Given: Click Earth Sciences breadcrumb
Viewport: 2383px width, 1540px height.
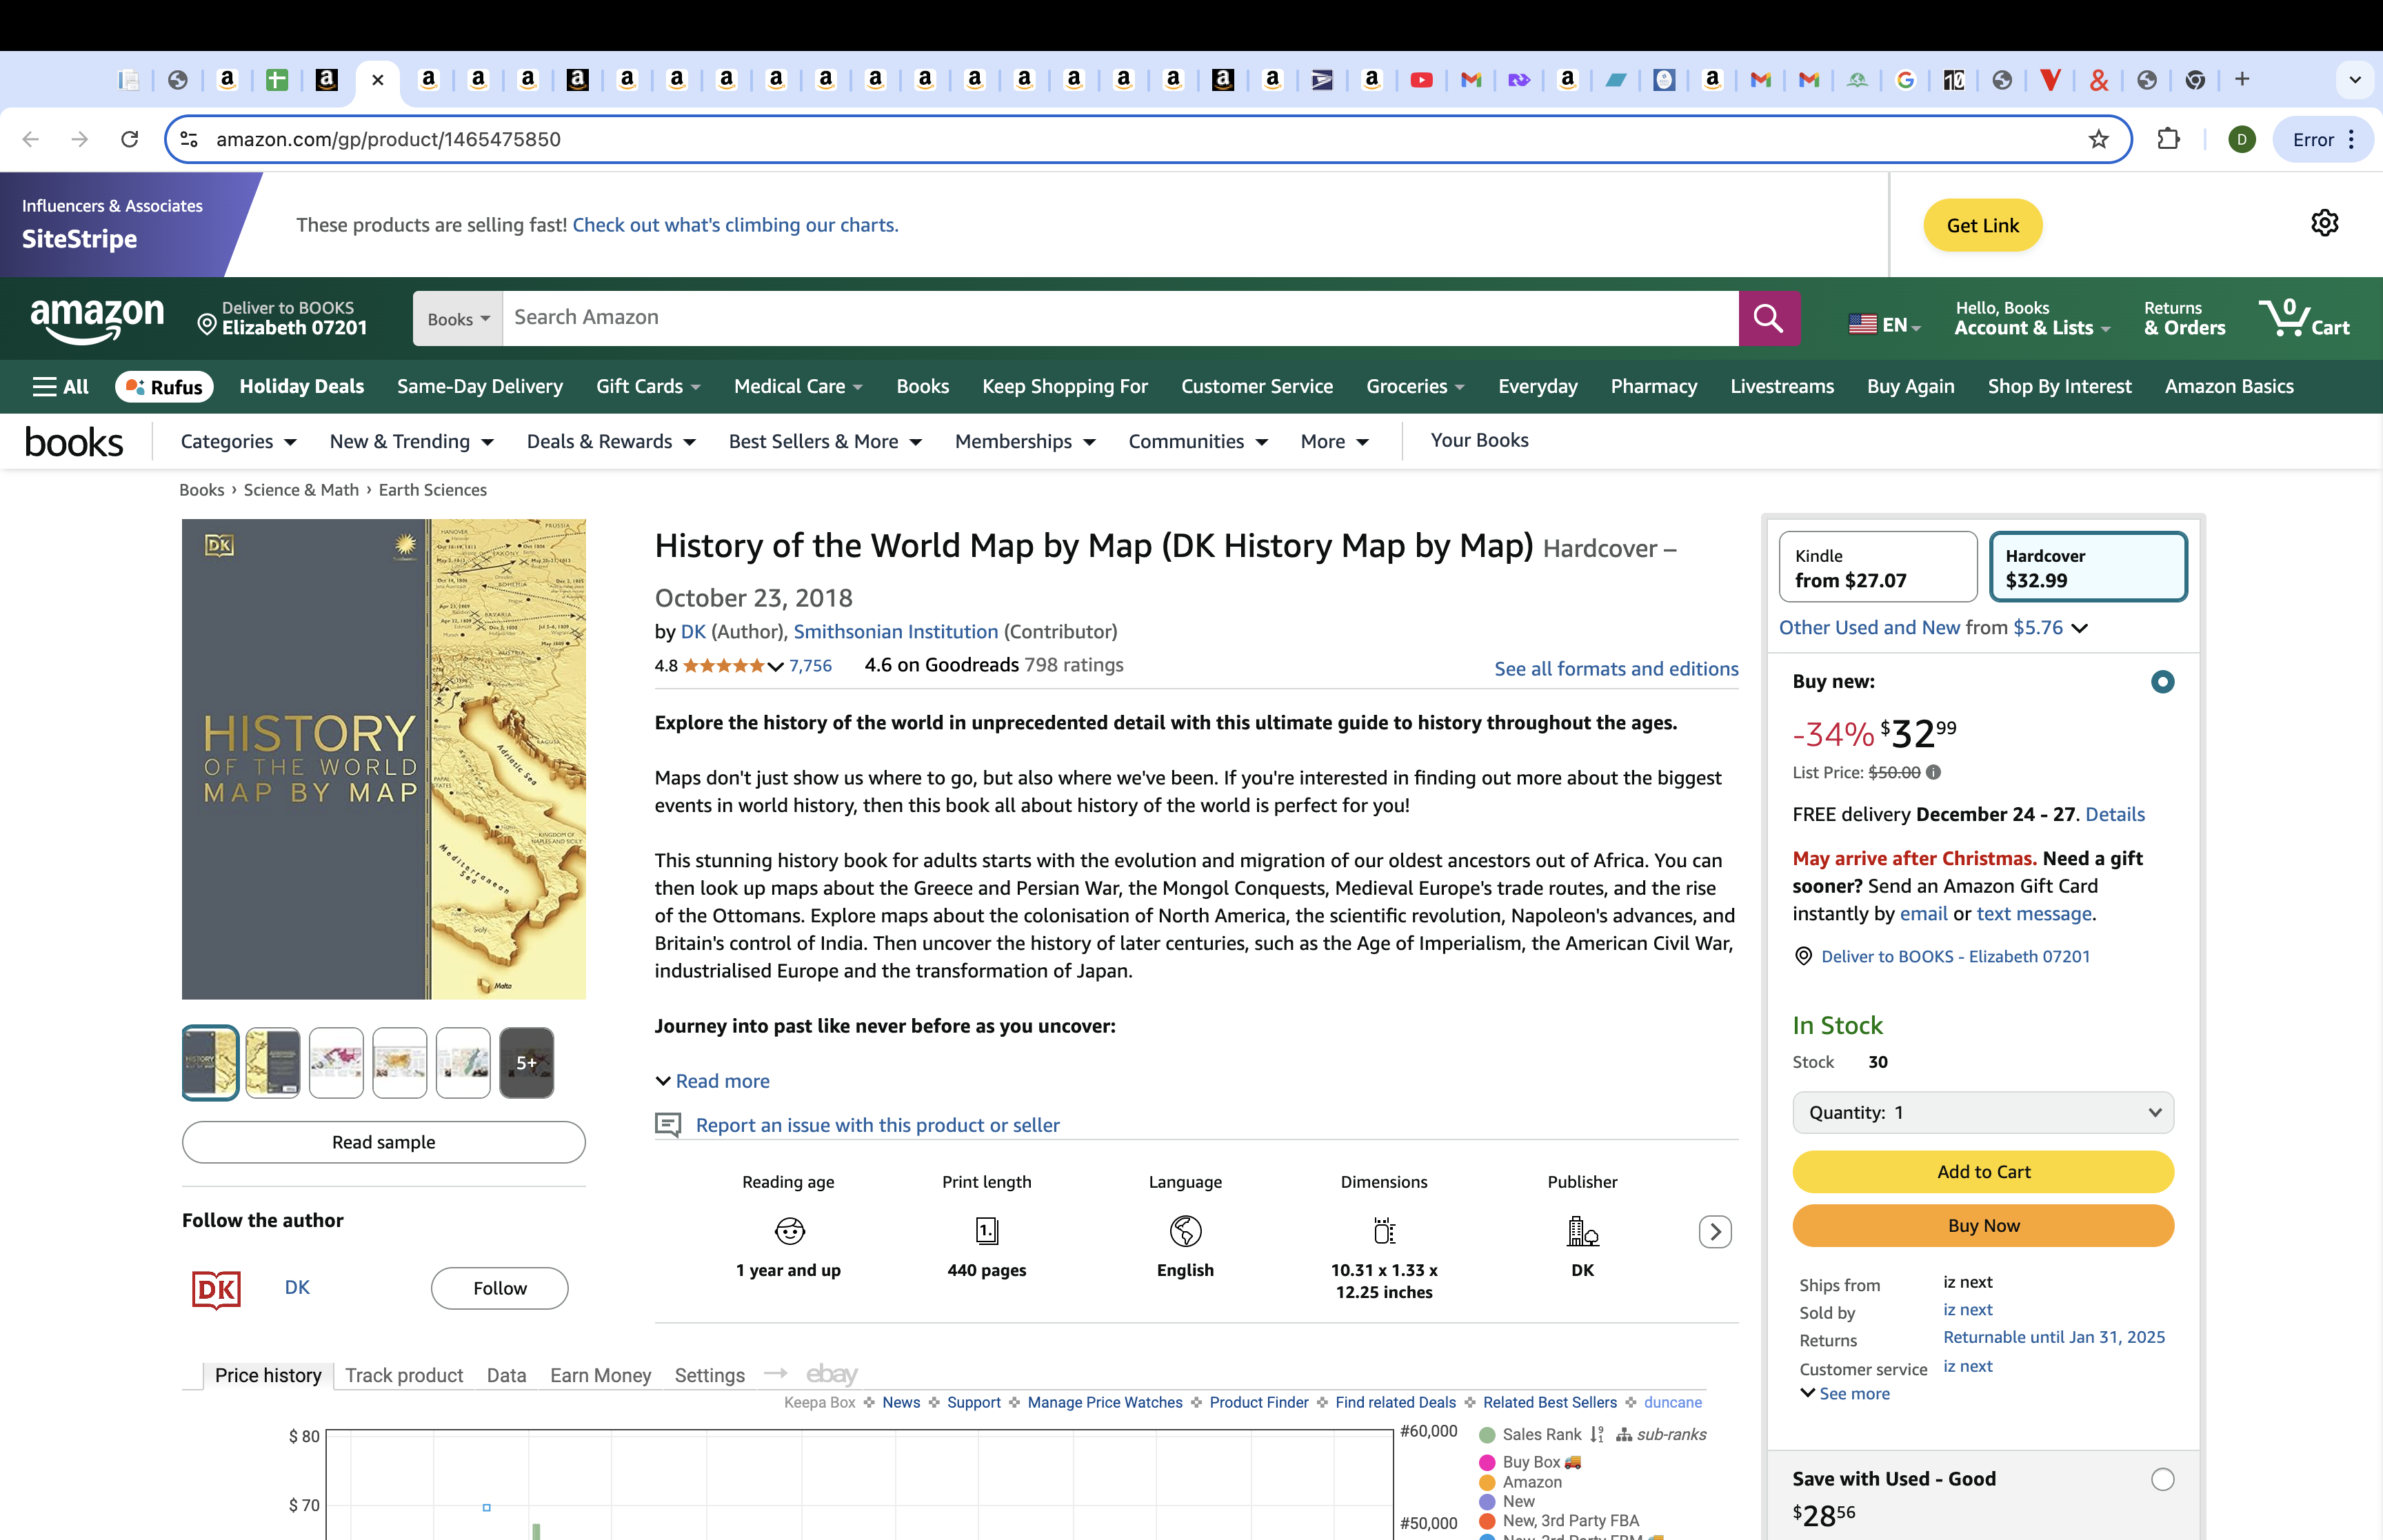Looking at the screenshot, I should pyautogui.click(x=432, y=490).
